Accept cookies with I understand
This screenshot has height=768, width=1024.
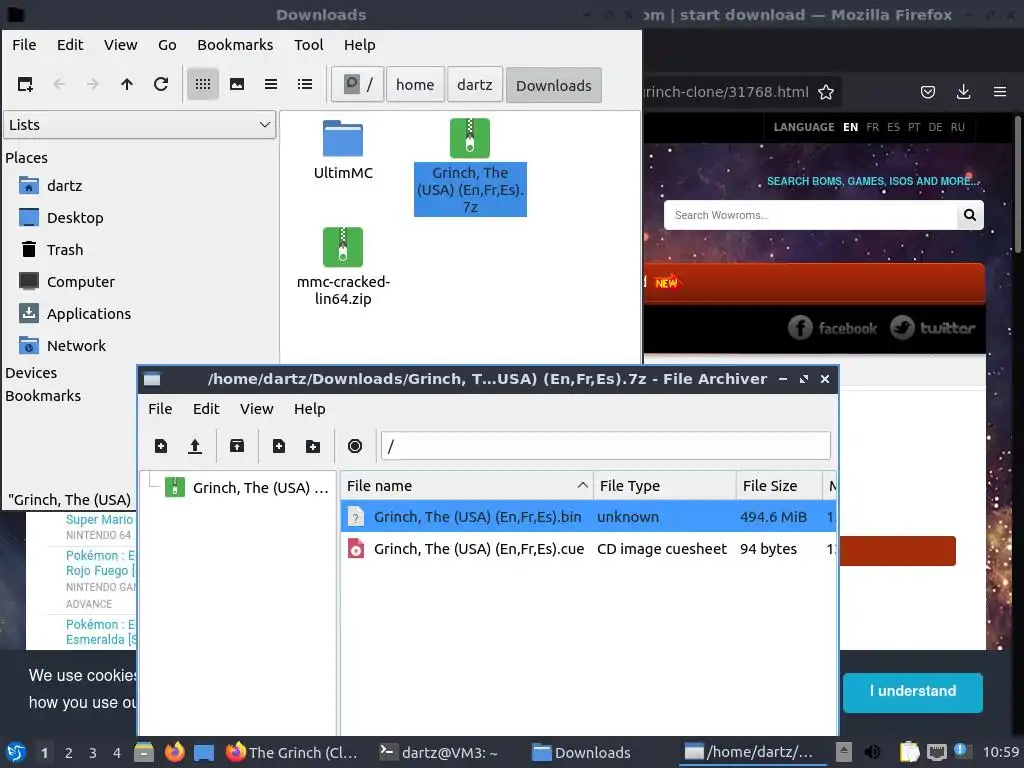click(912, 692)
